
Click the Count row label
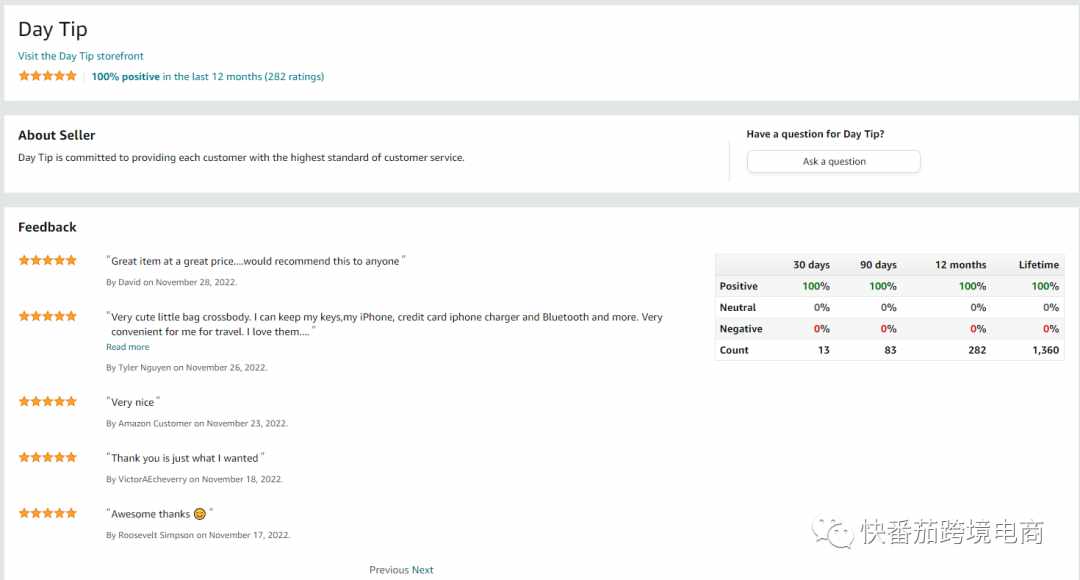734,350
